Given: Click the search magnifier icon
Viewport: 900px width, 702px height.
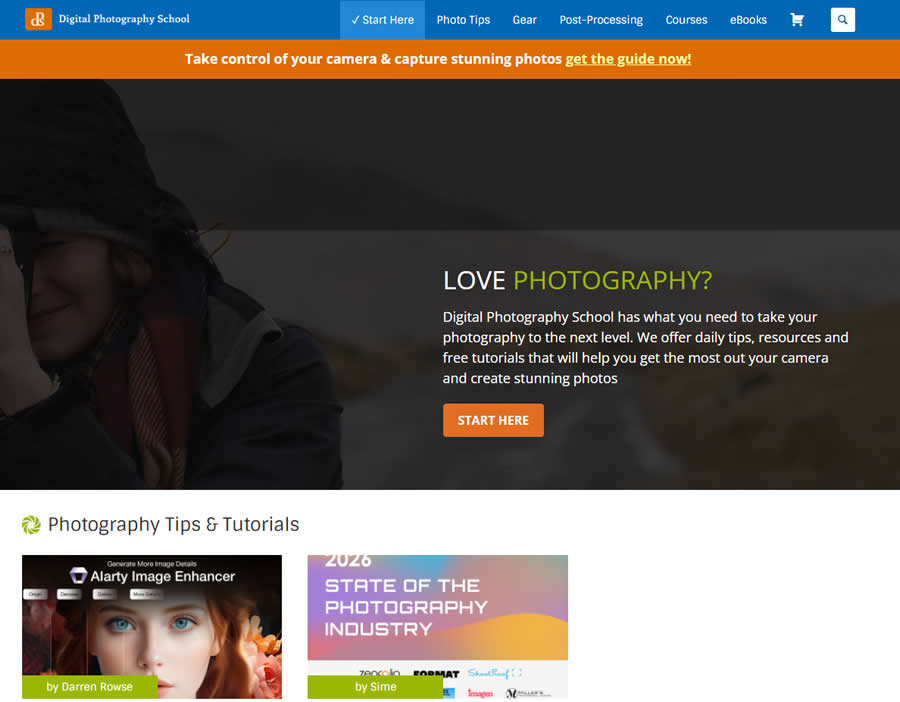Looking at the screenshot, I should tap(842, 19).
